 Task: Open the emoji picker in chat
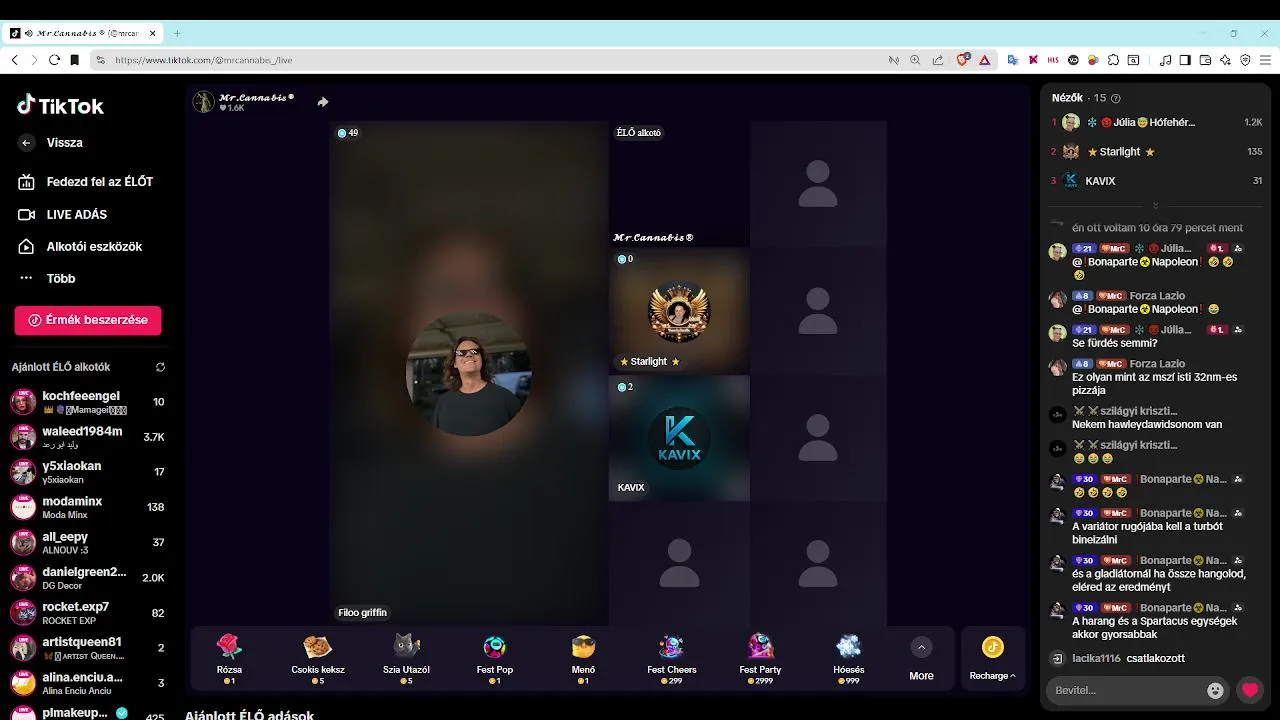(1215, 690)
